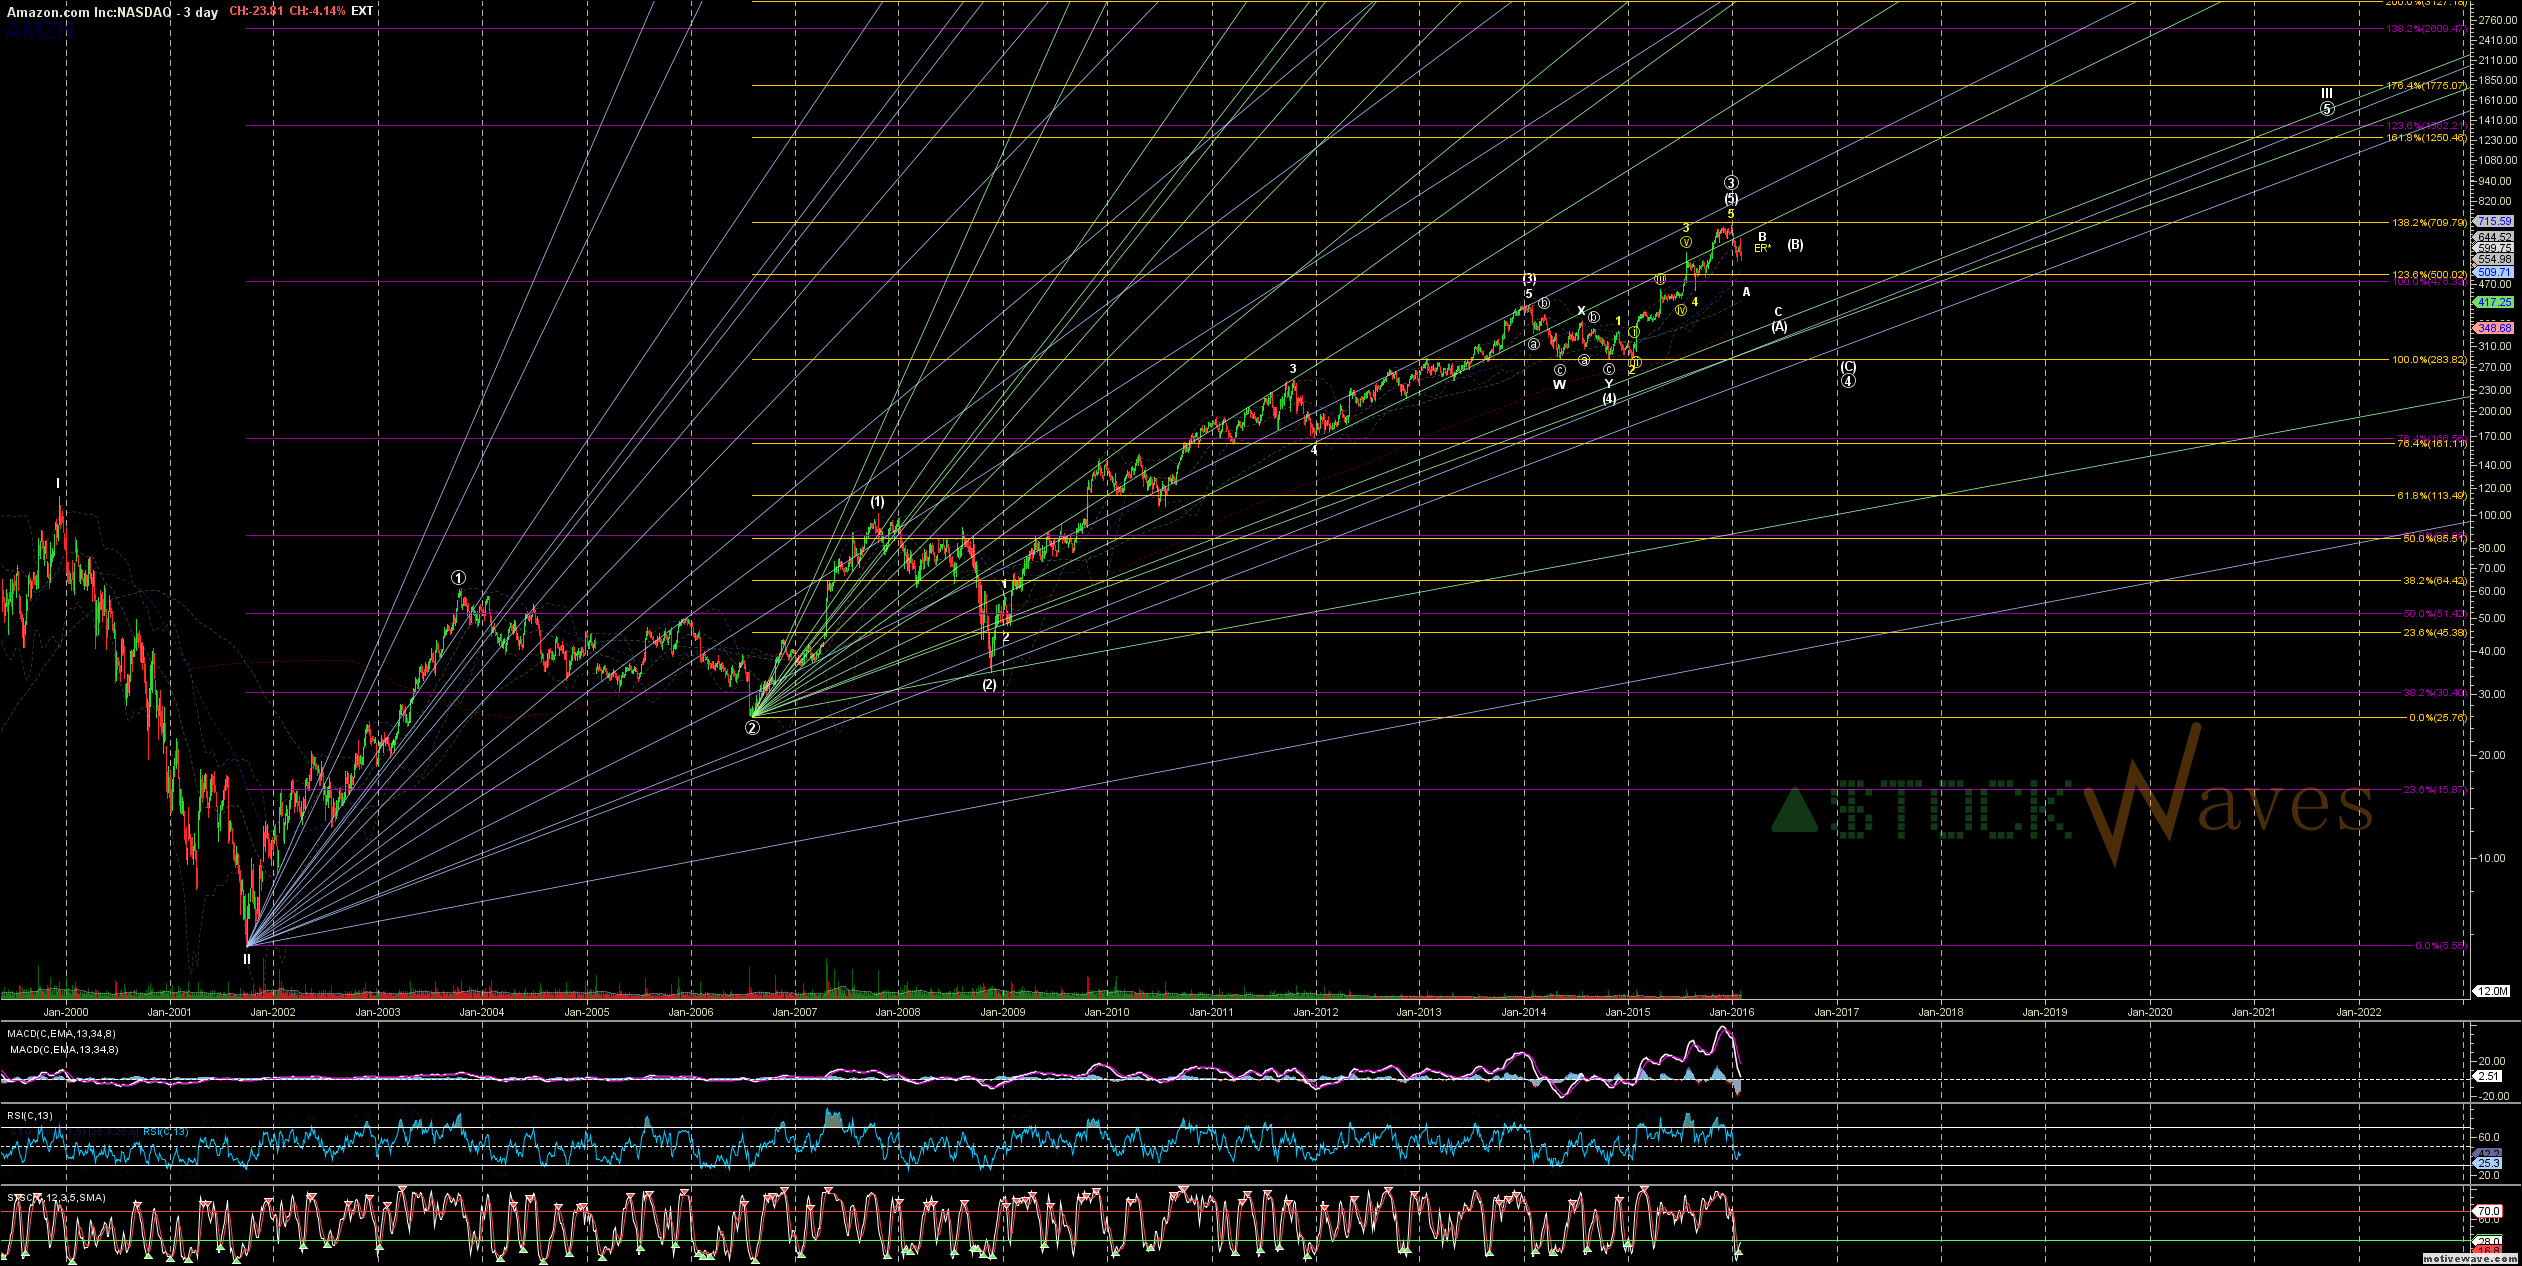Click the wave II label at the 2001 low
Viewport: 2522px width, 1266px height.
tap(247, 959)
